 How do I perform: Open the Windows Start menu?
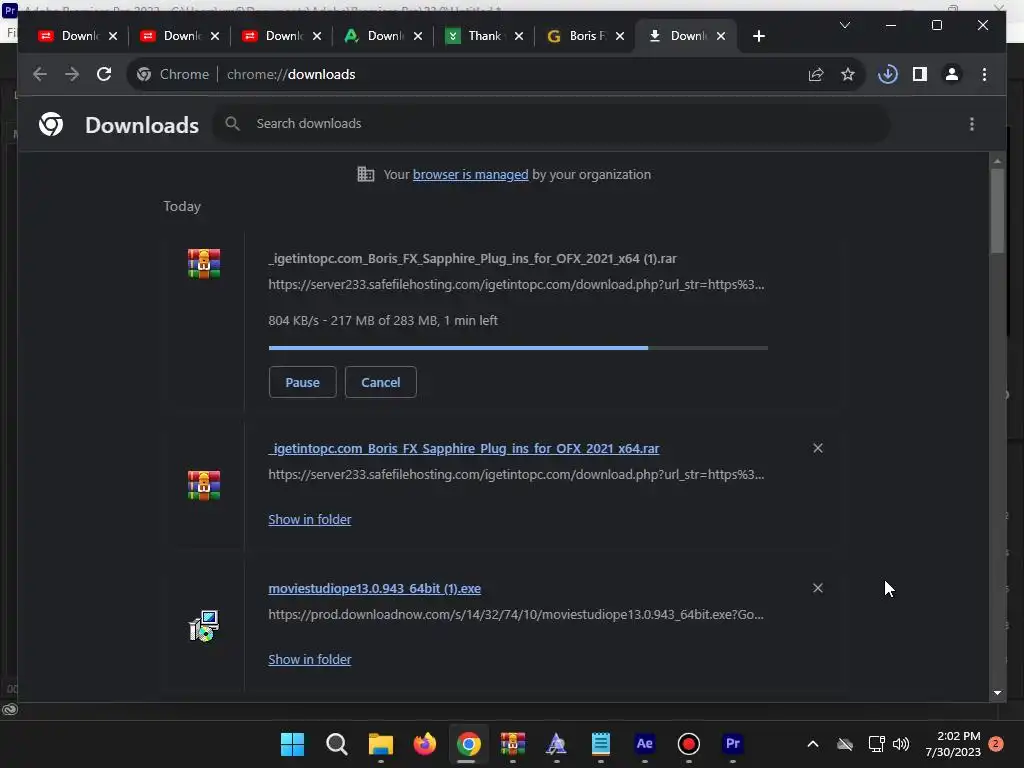[x=292, y=744]
